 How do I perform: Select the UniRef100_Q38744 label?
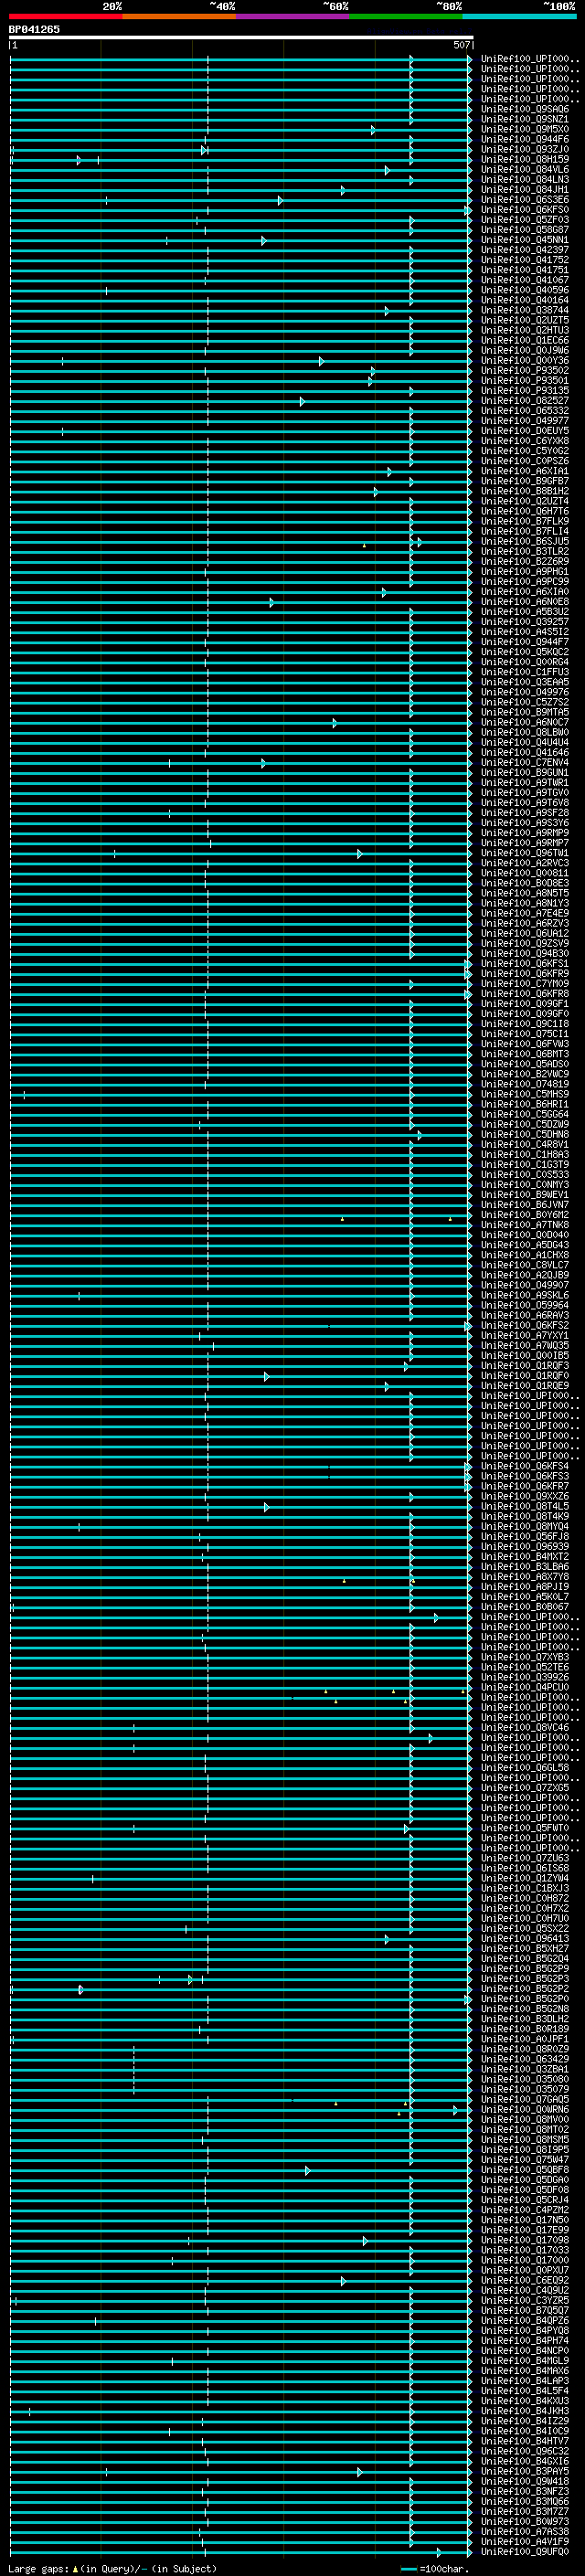coord(524,310)
